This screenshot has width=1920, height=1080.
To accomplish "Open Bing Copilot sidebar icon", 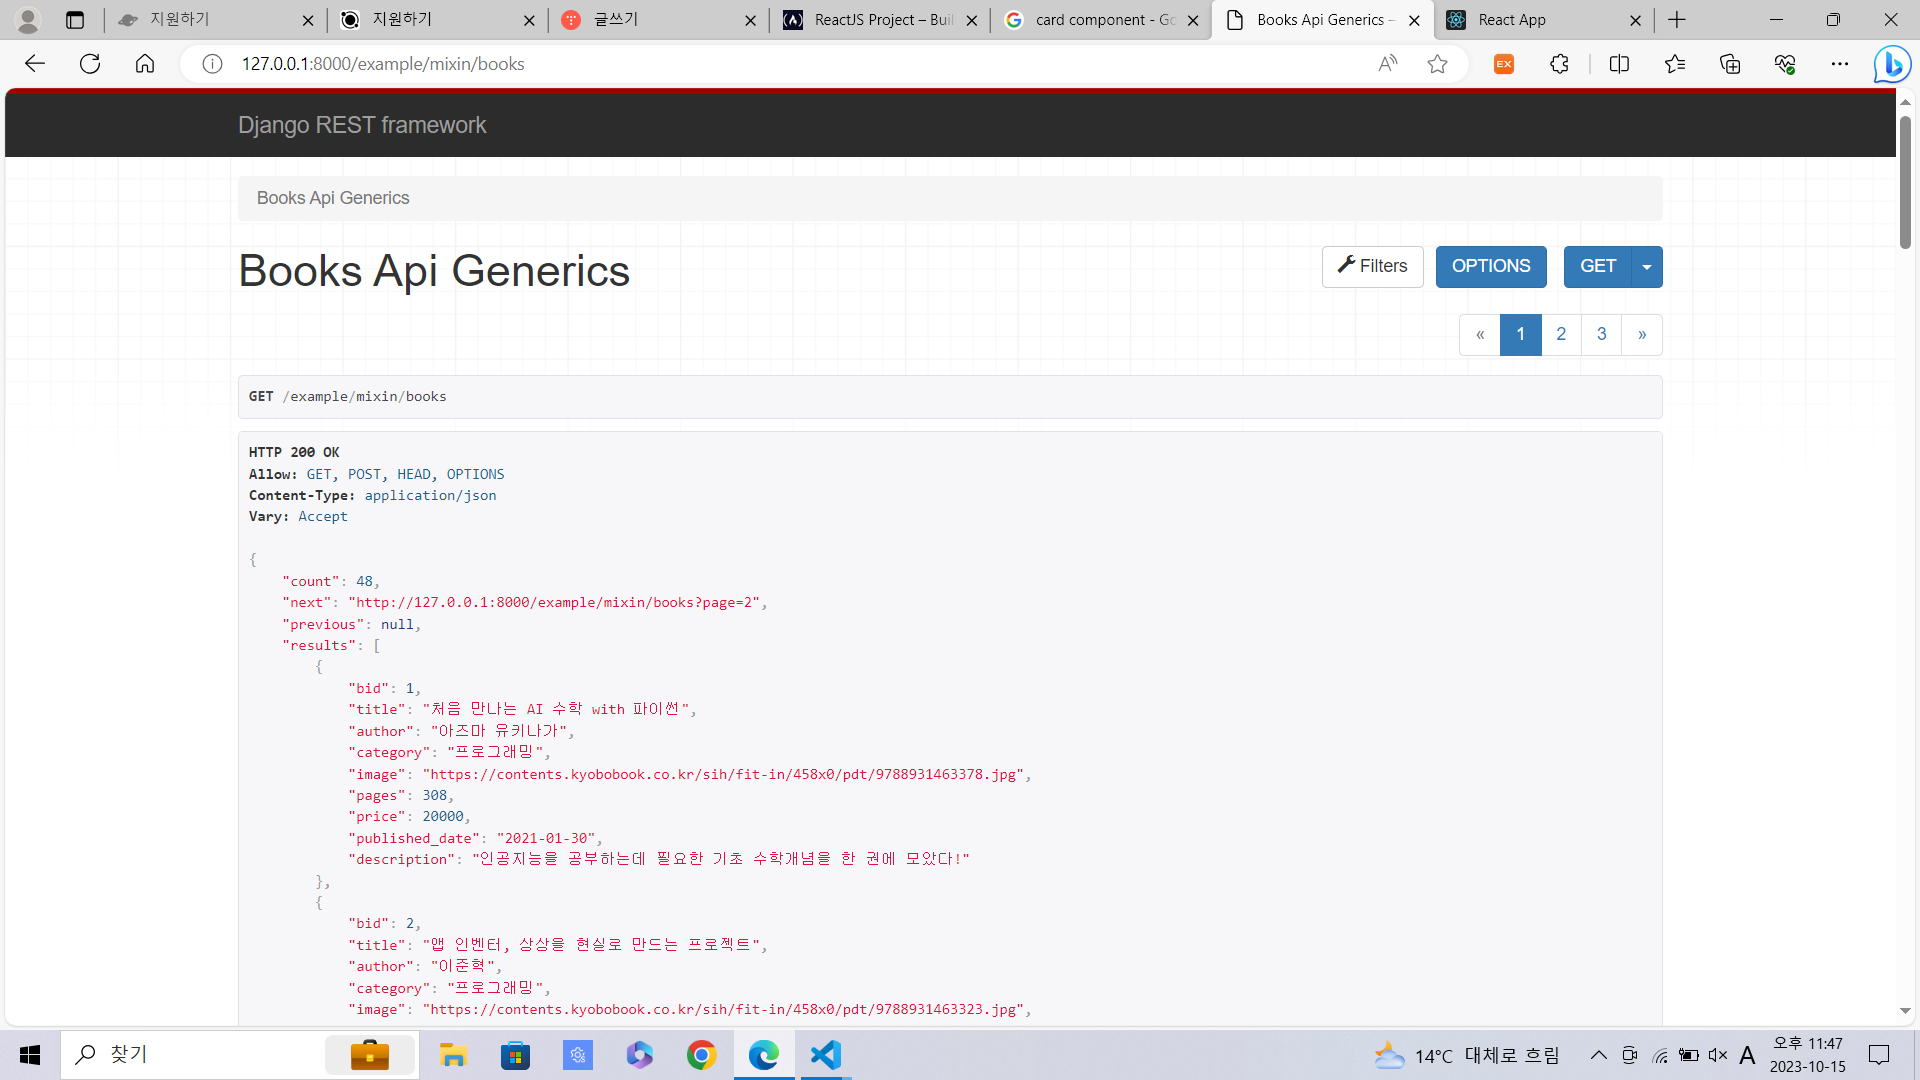I will point(1892,64).
